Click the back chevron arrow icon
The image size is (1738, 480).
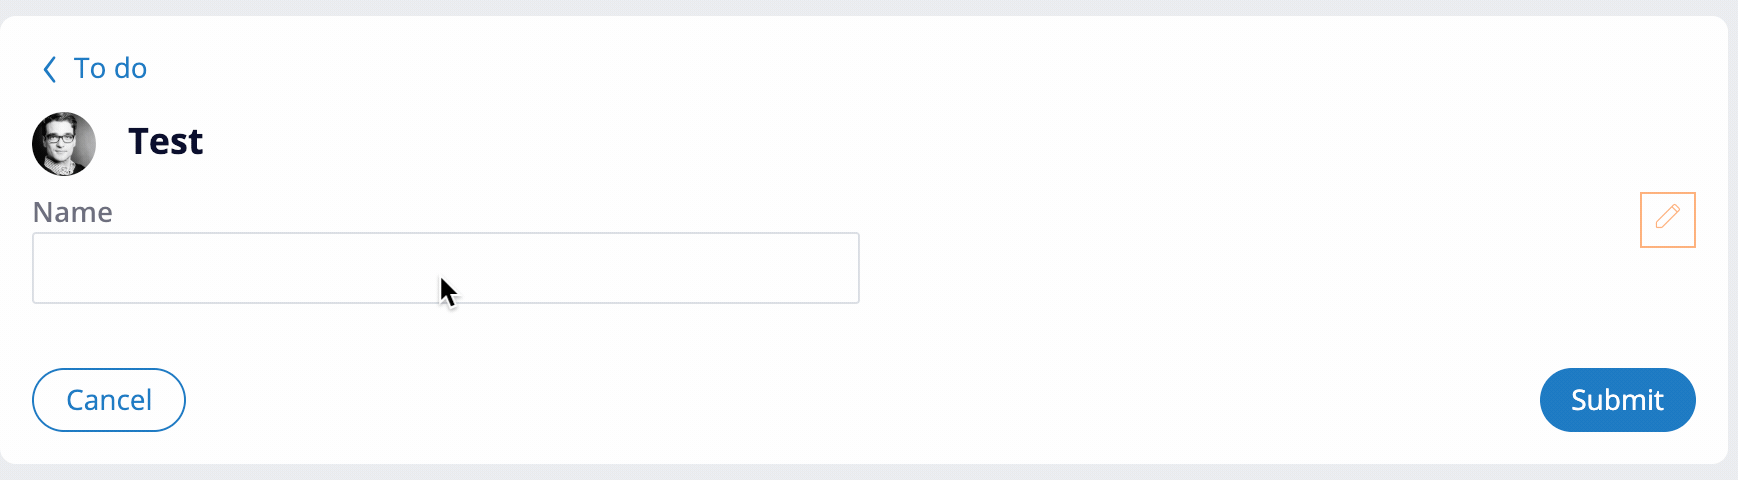coord(49,69)
